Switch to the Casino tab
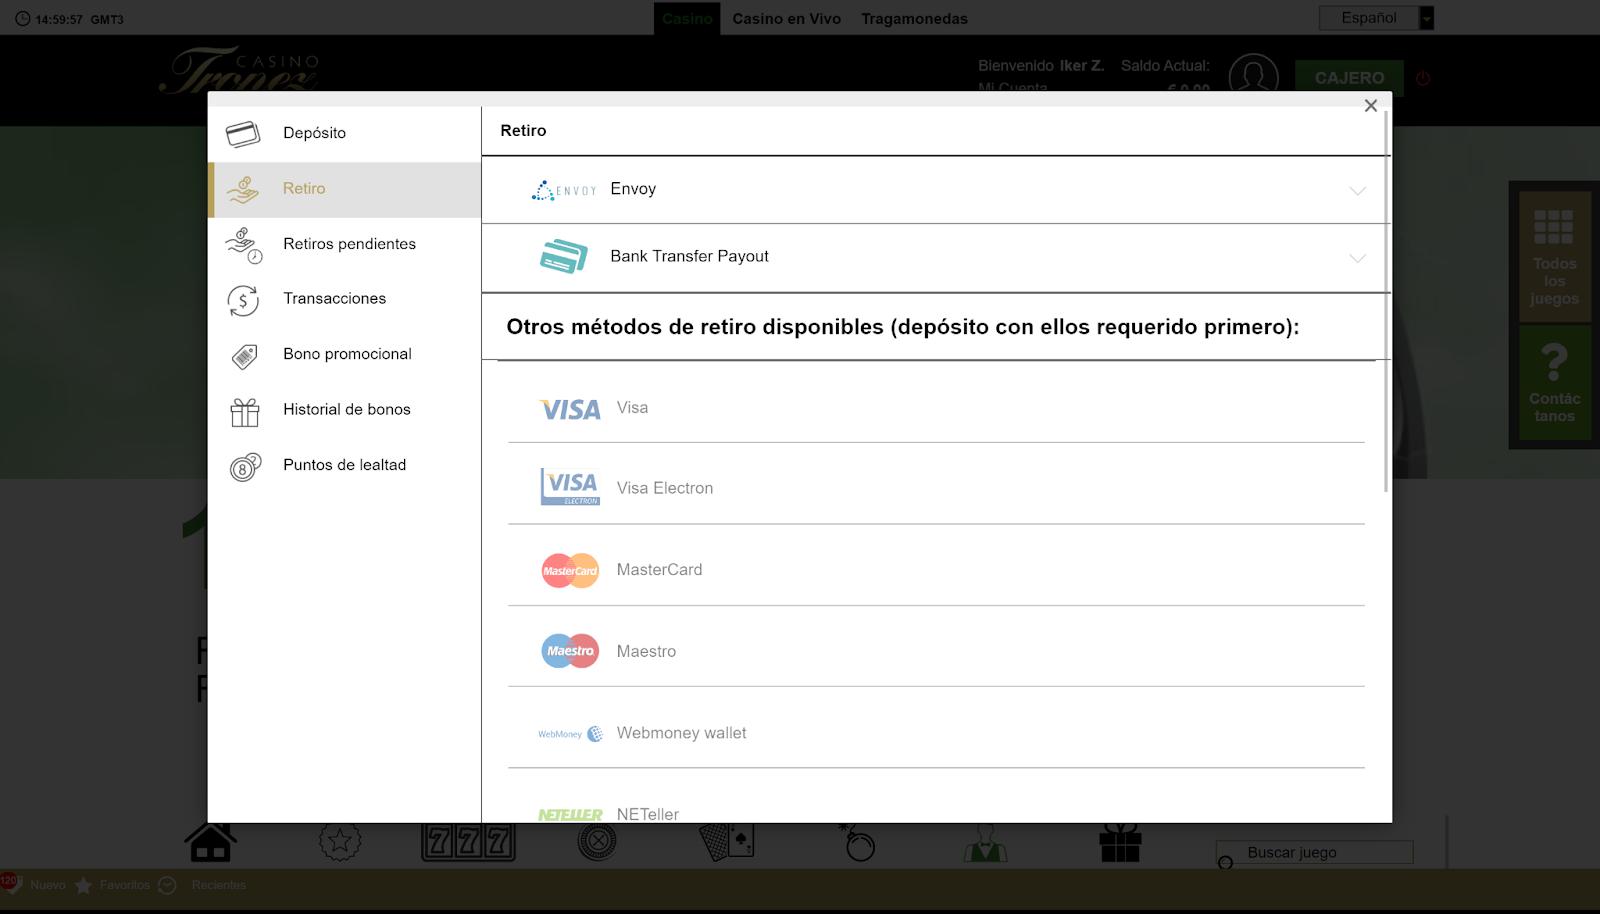 tap(687, 19)
